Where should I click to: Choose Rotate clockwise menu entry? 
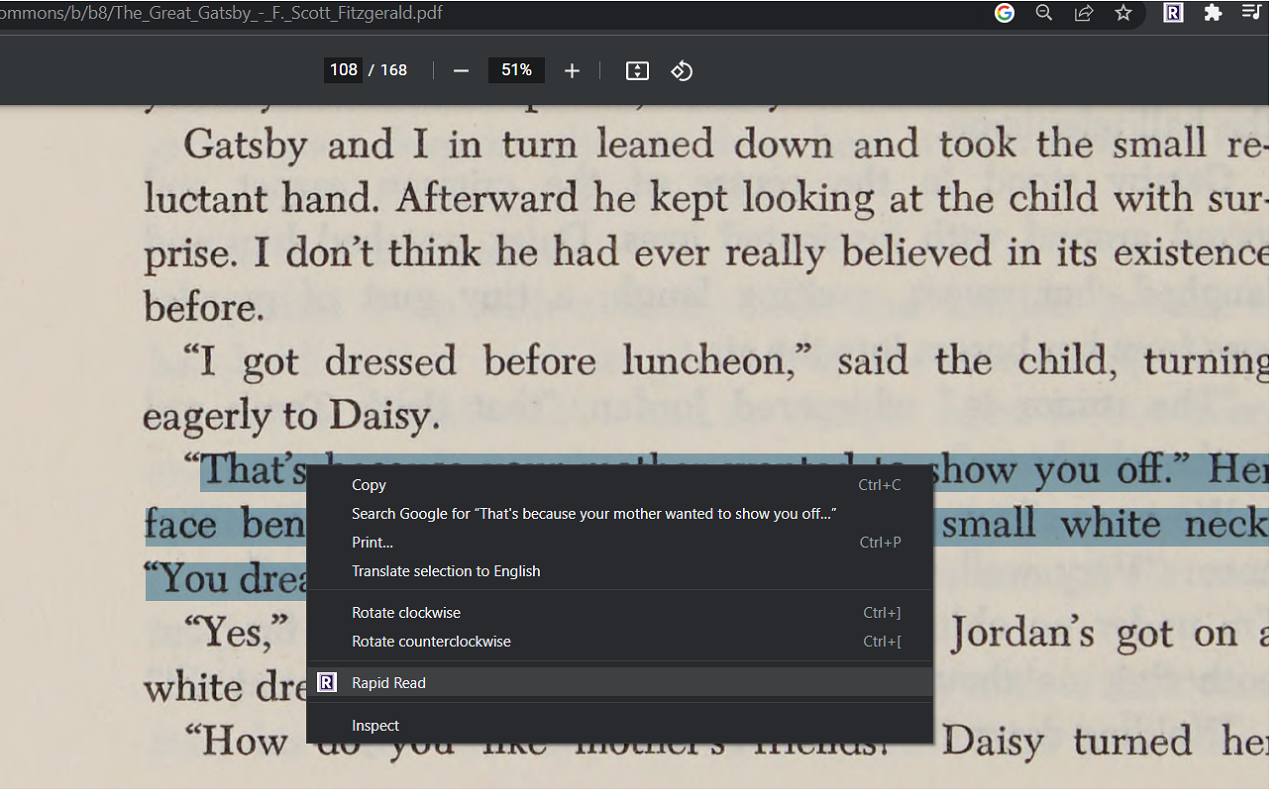tap(619, 613)
